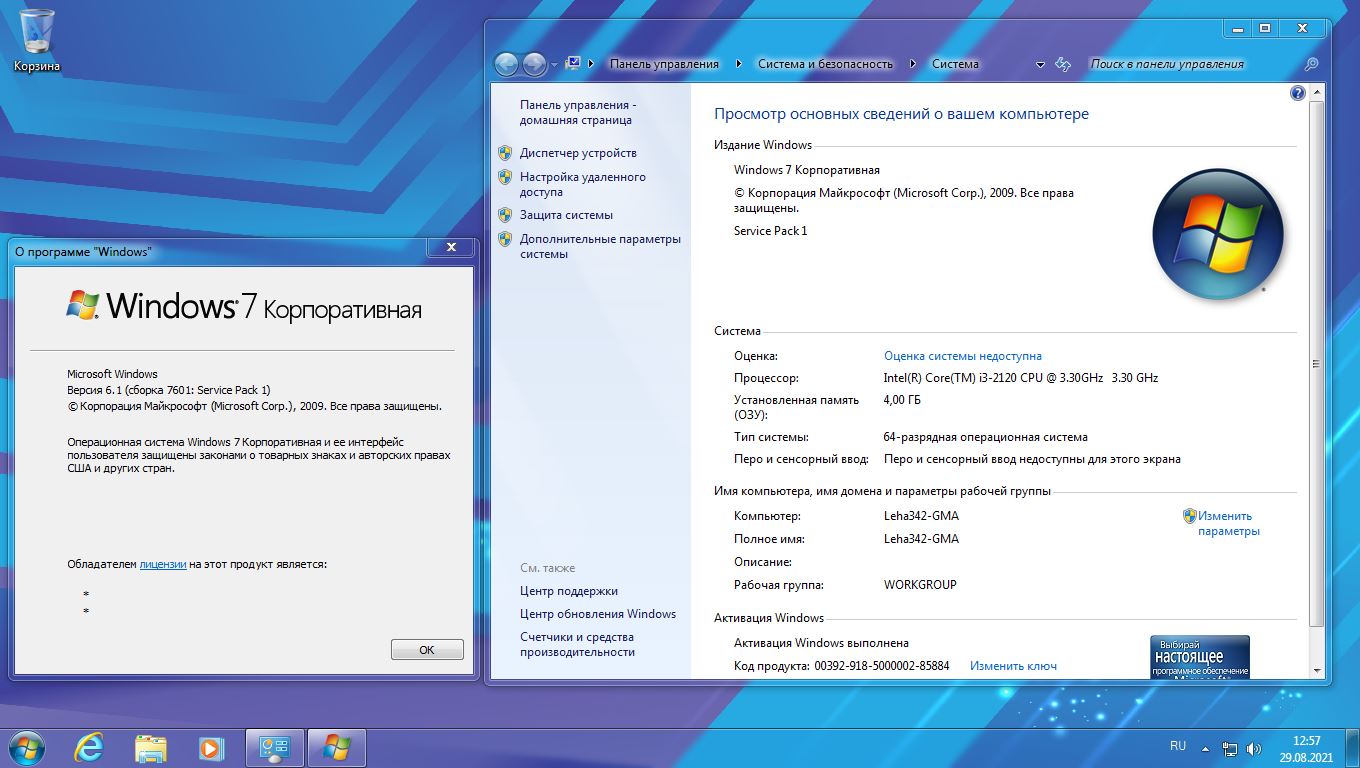Open Windows Explorer from the taskbar

pos(151,748)
